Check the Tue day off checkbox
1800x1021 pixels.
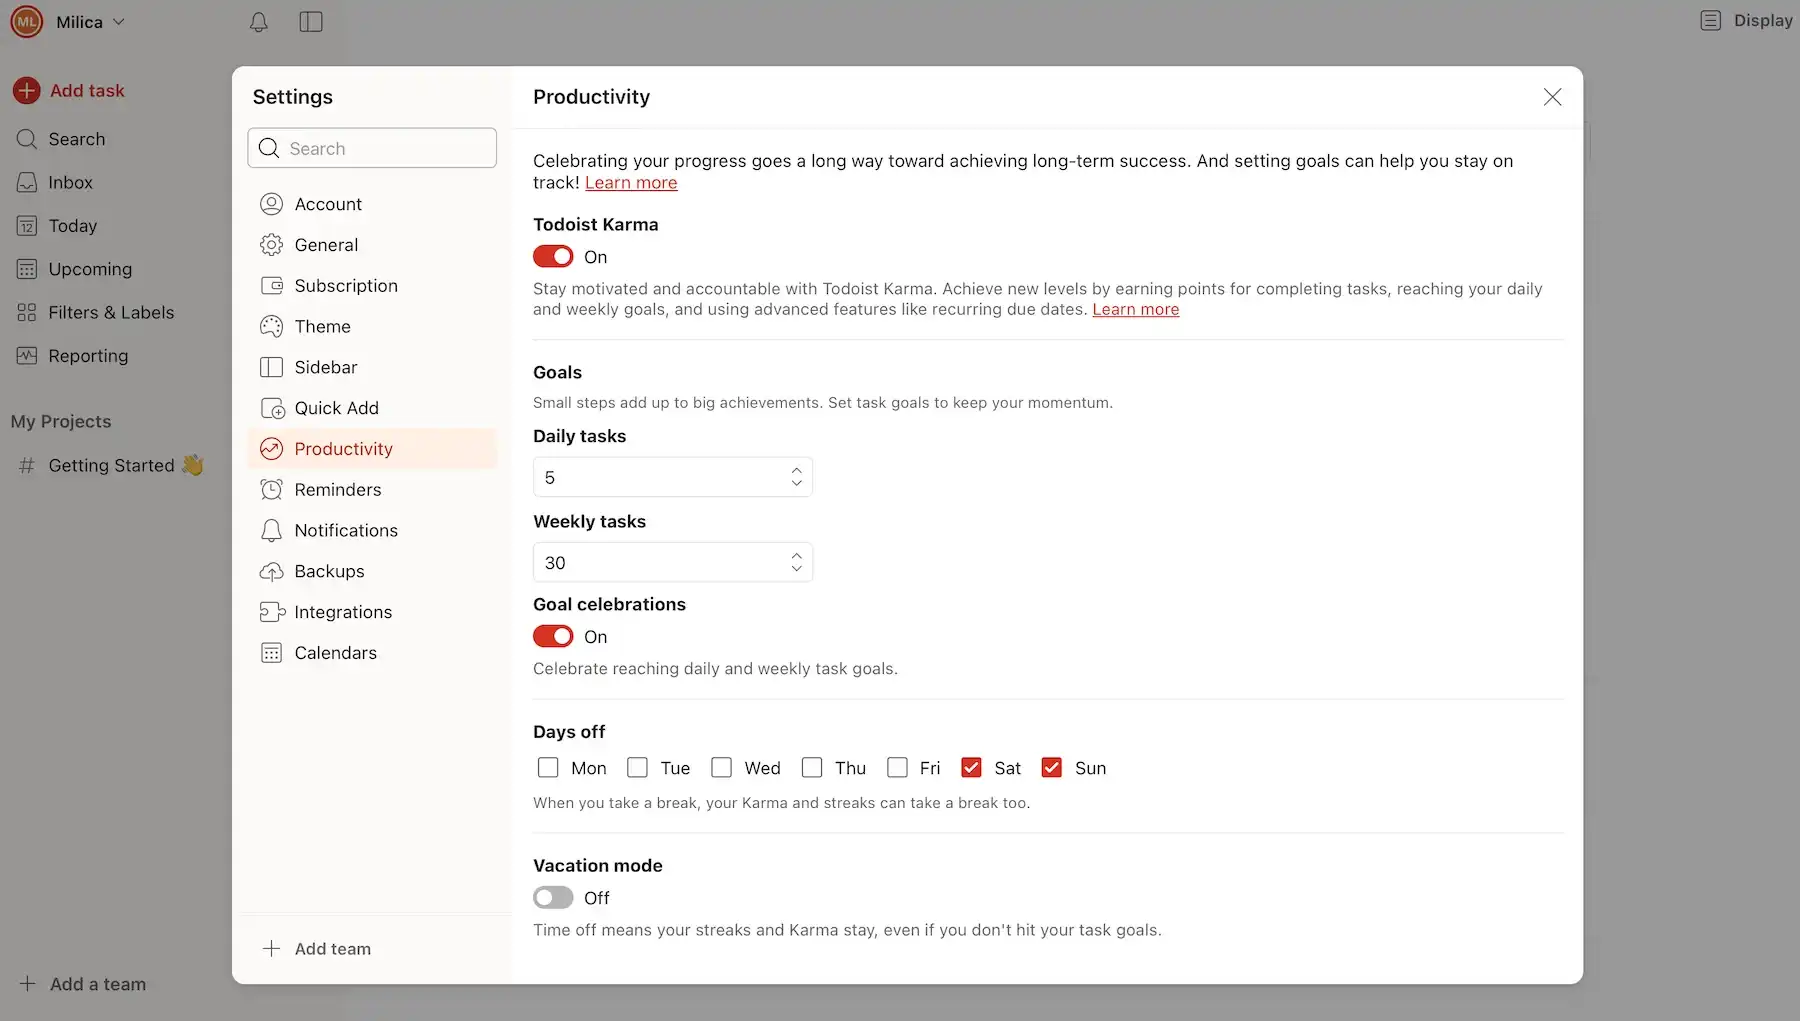click(637, 768)
